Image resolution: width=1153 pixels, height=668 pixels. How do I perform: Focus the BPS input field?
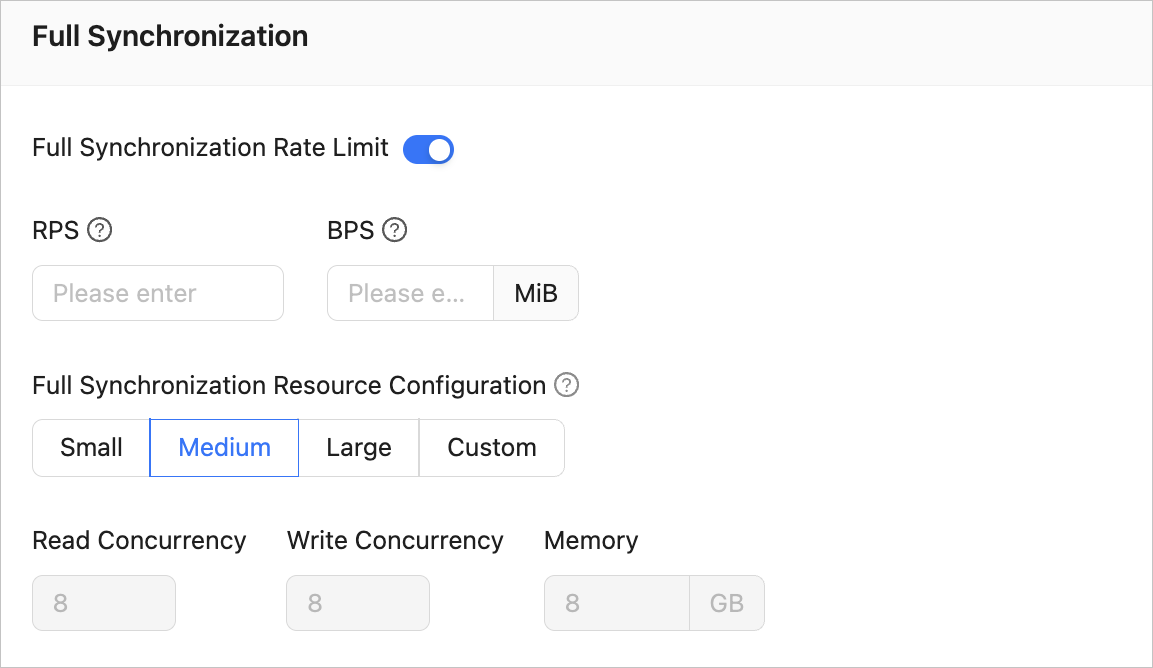coord(410,293)
